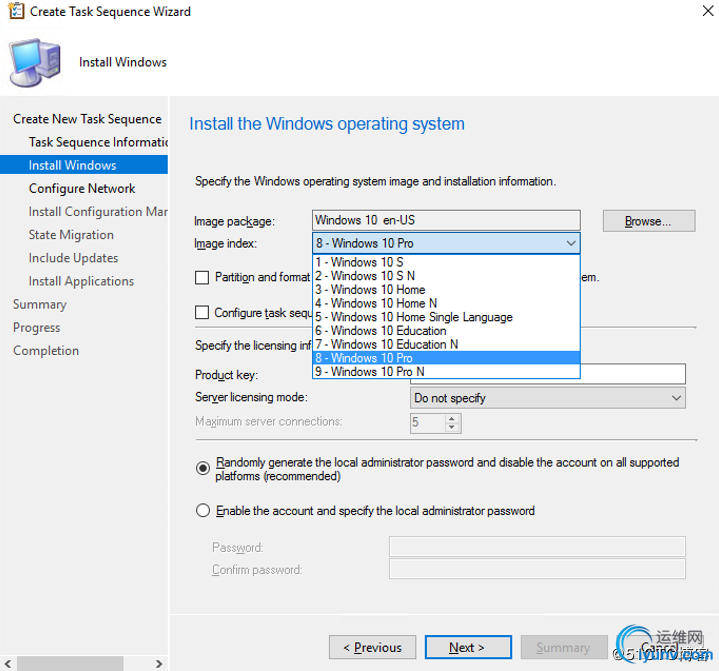
Task: Click the < Previous button
Action: tap(372, 647)
